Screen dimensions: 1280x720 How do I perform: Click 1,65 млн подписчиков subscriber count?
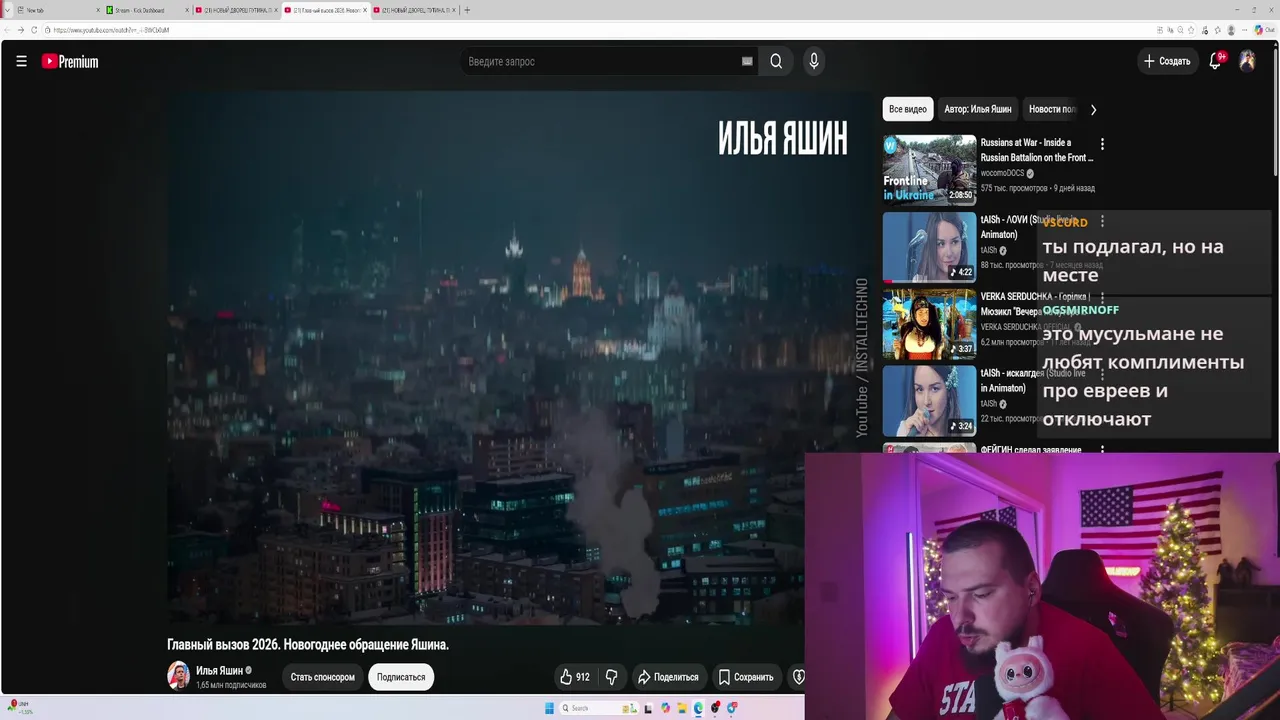[x=231, y=685]
